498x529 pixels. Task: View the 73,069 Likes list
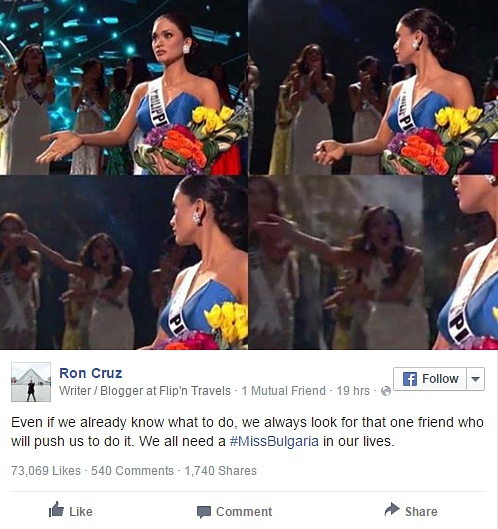coord(46,471)
